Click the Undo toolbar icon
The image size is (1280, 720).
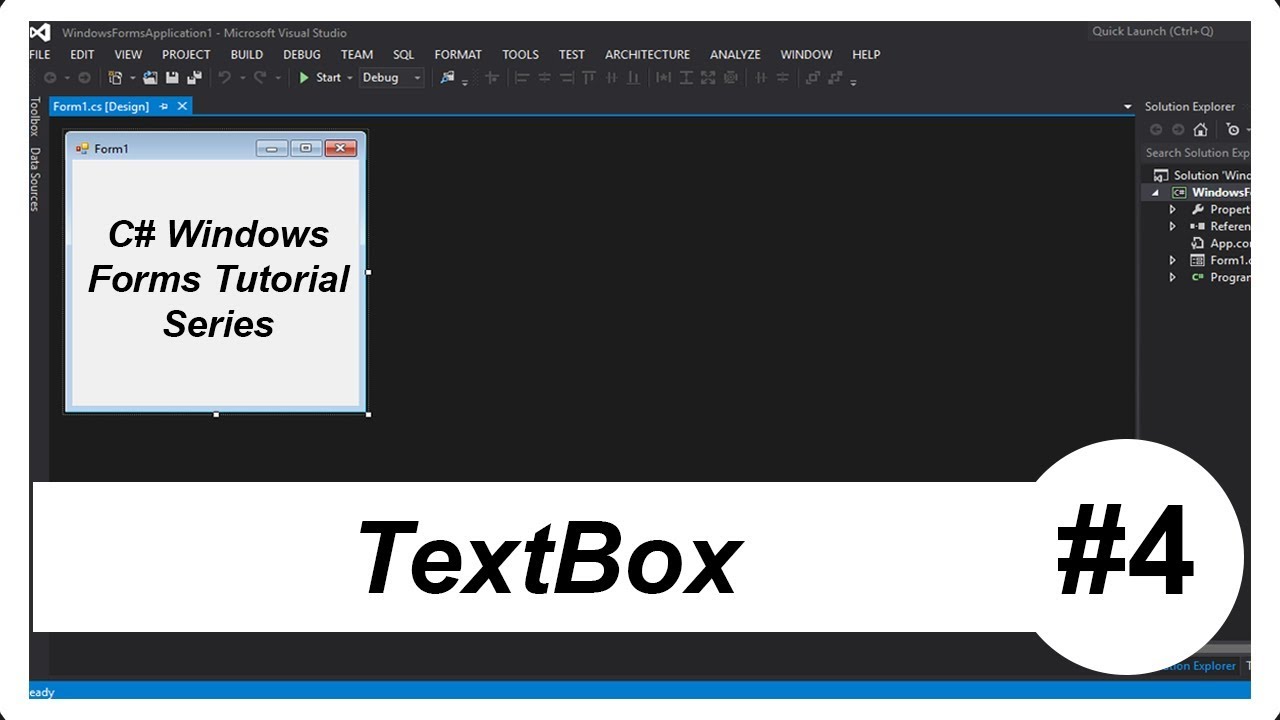(x=225, y=78)
